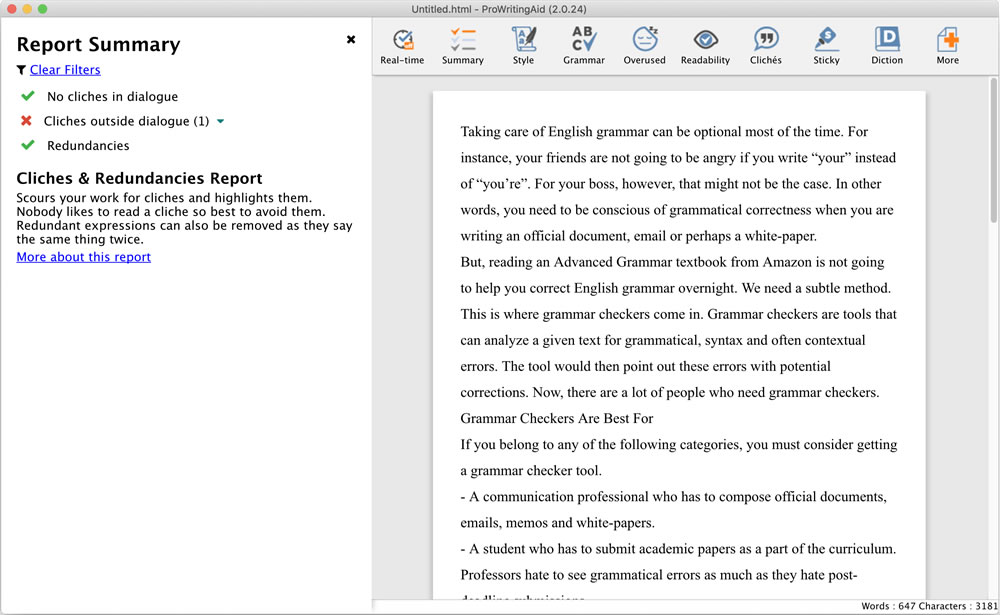Click the filter funnel icon
The image size is (1000, 615).
click(x=21, y=70)
